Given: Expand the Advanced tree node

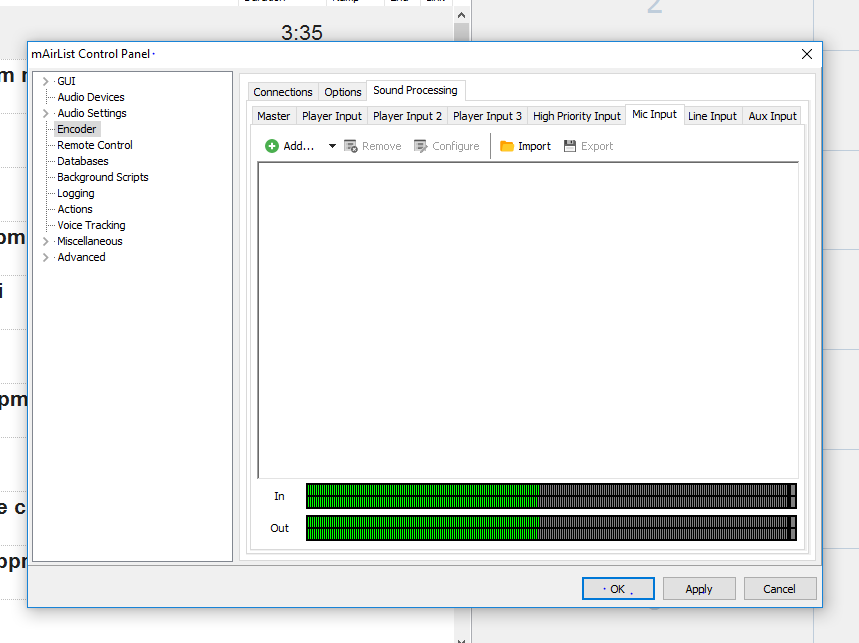Looking at the screenshot, I should [45, 257].
